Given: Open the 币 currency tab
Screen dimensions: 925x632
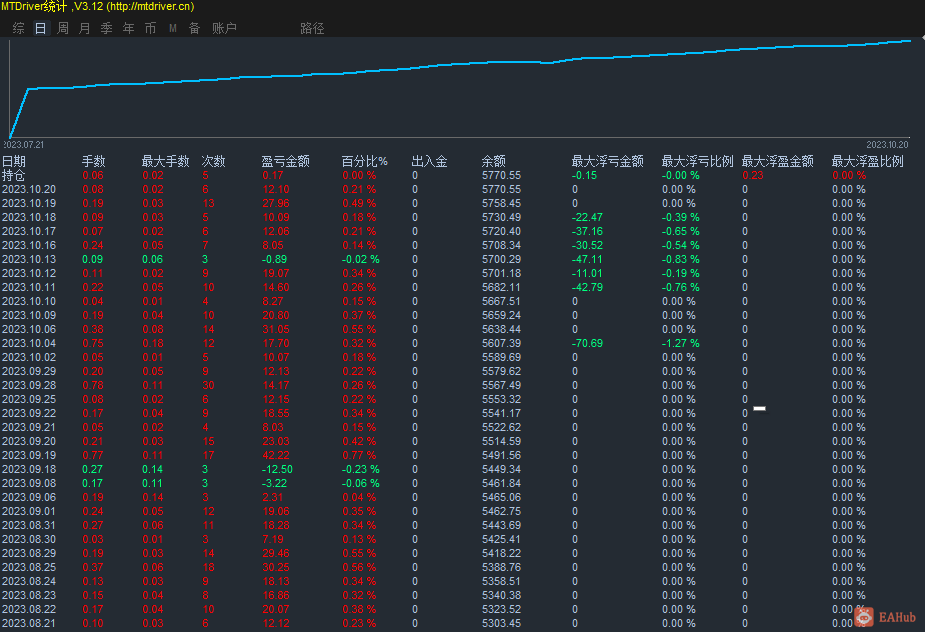Looking at the screenshot, I should 150,28.
